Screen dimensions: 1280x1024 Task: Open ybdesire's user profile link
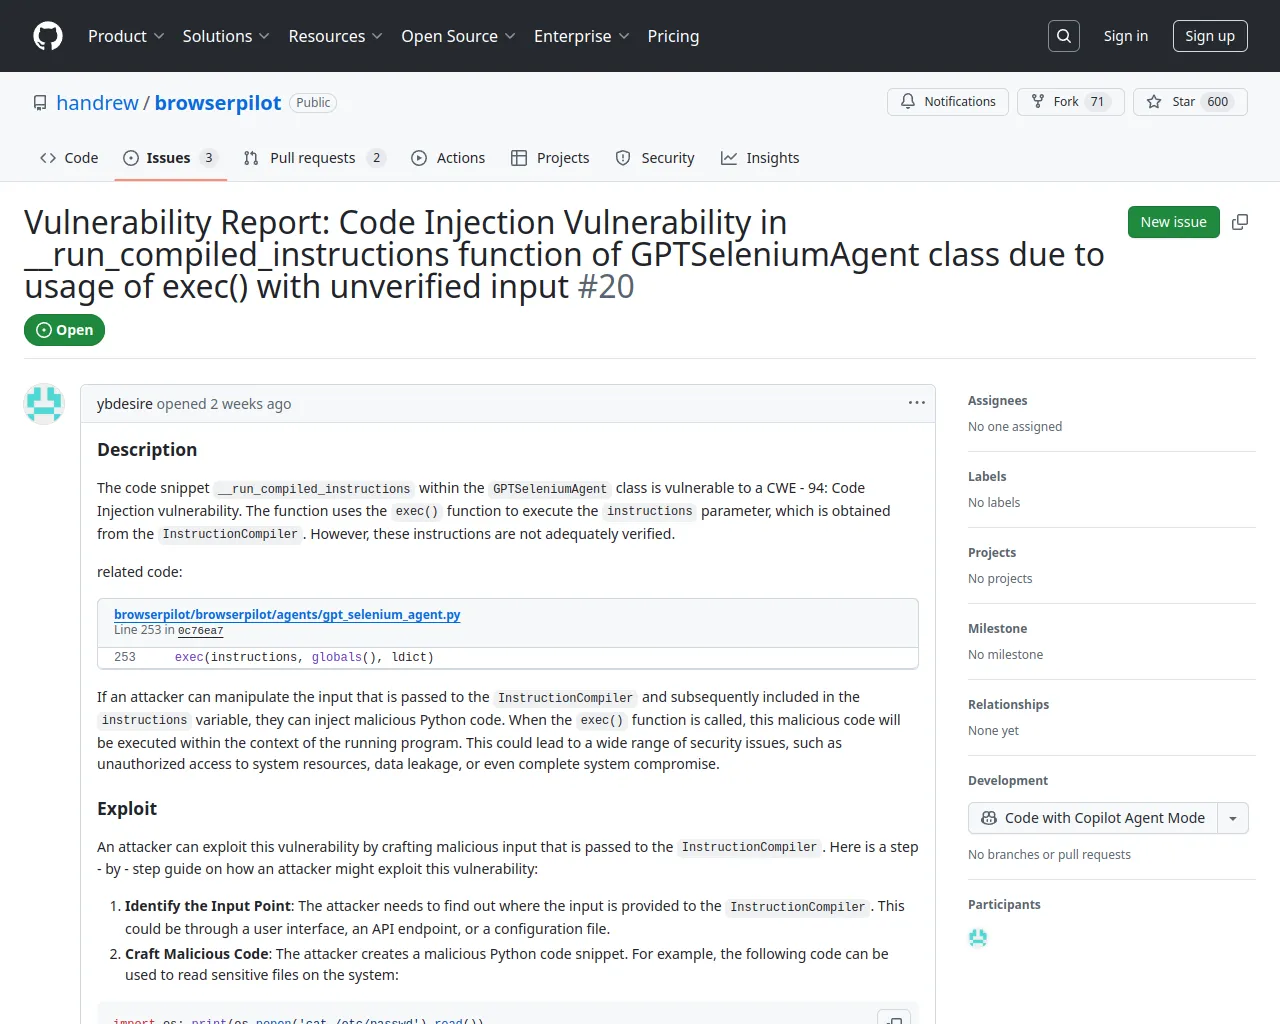click(125, 404)
